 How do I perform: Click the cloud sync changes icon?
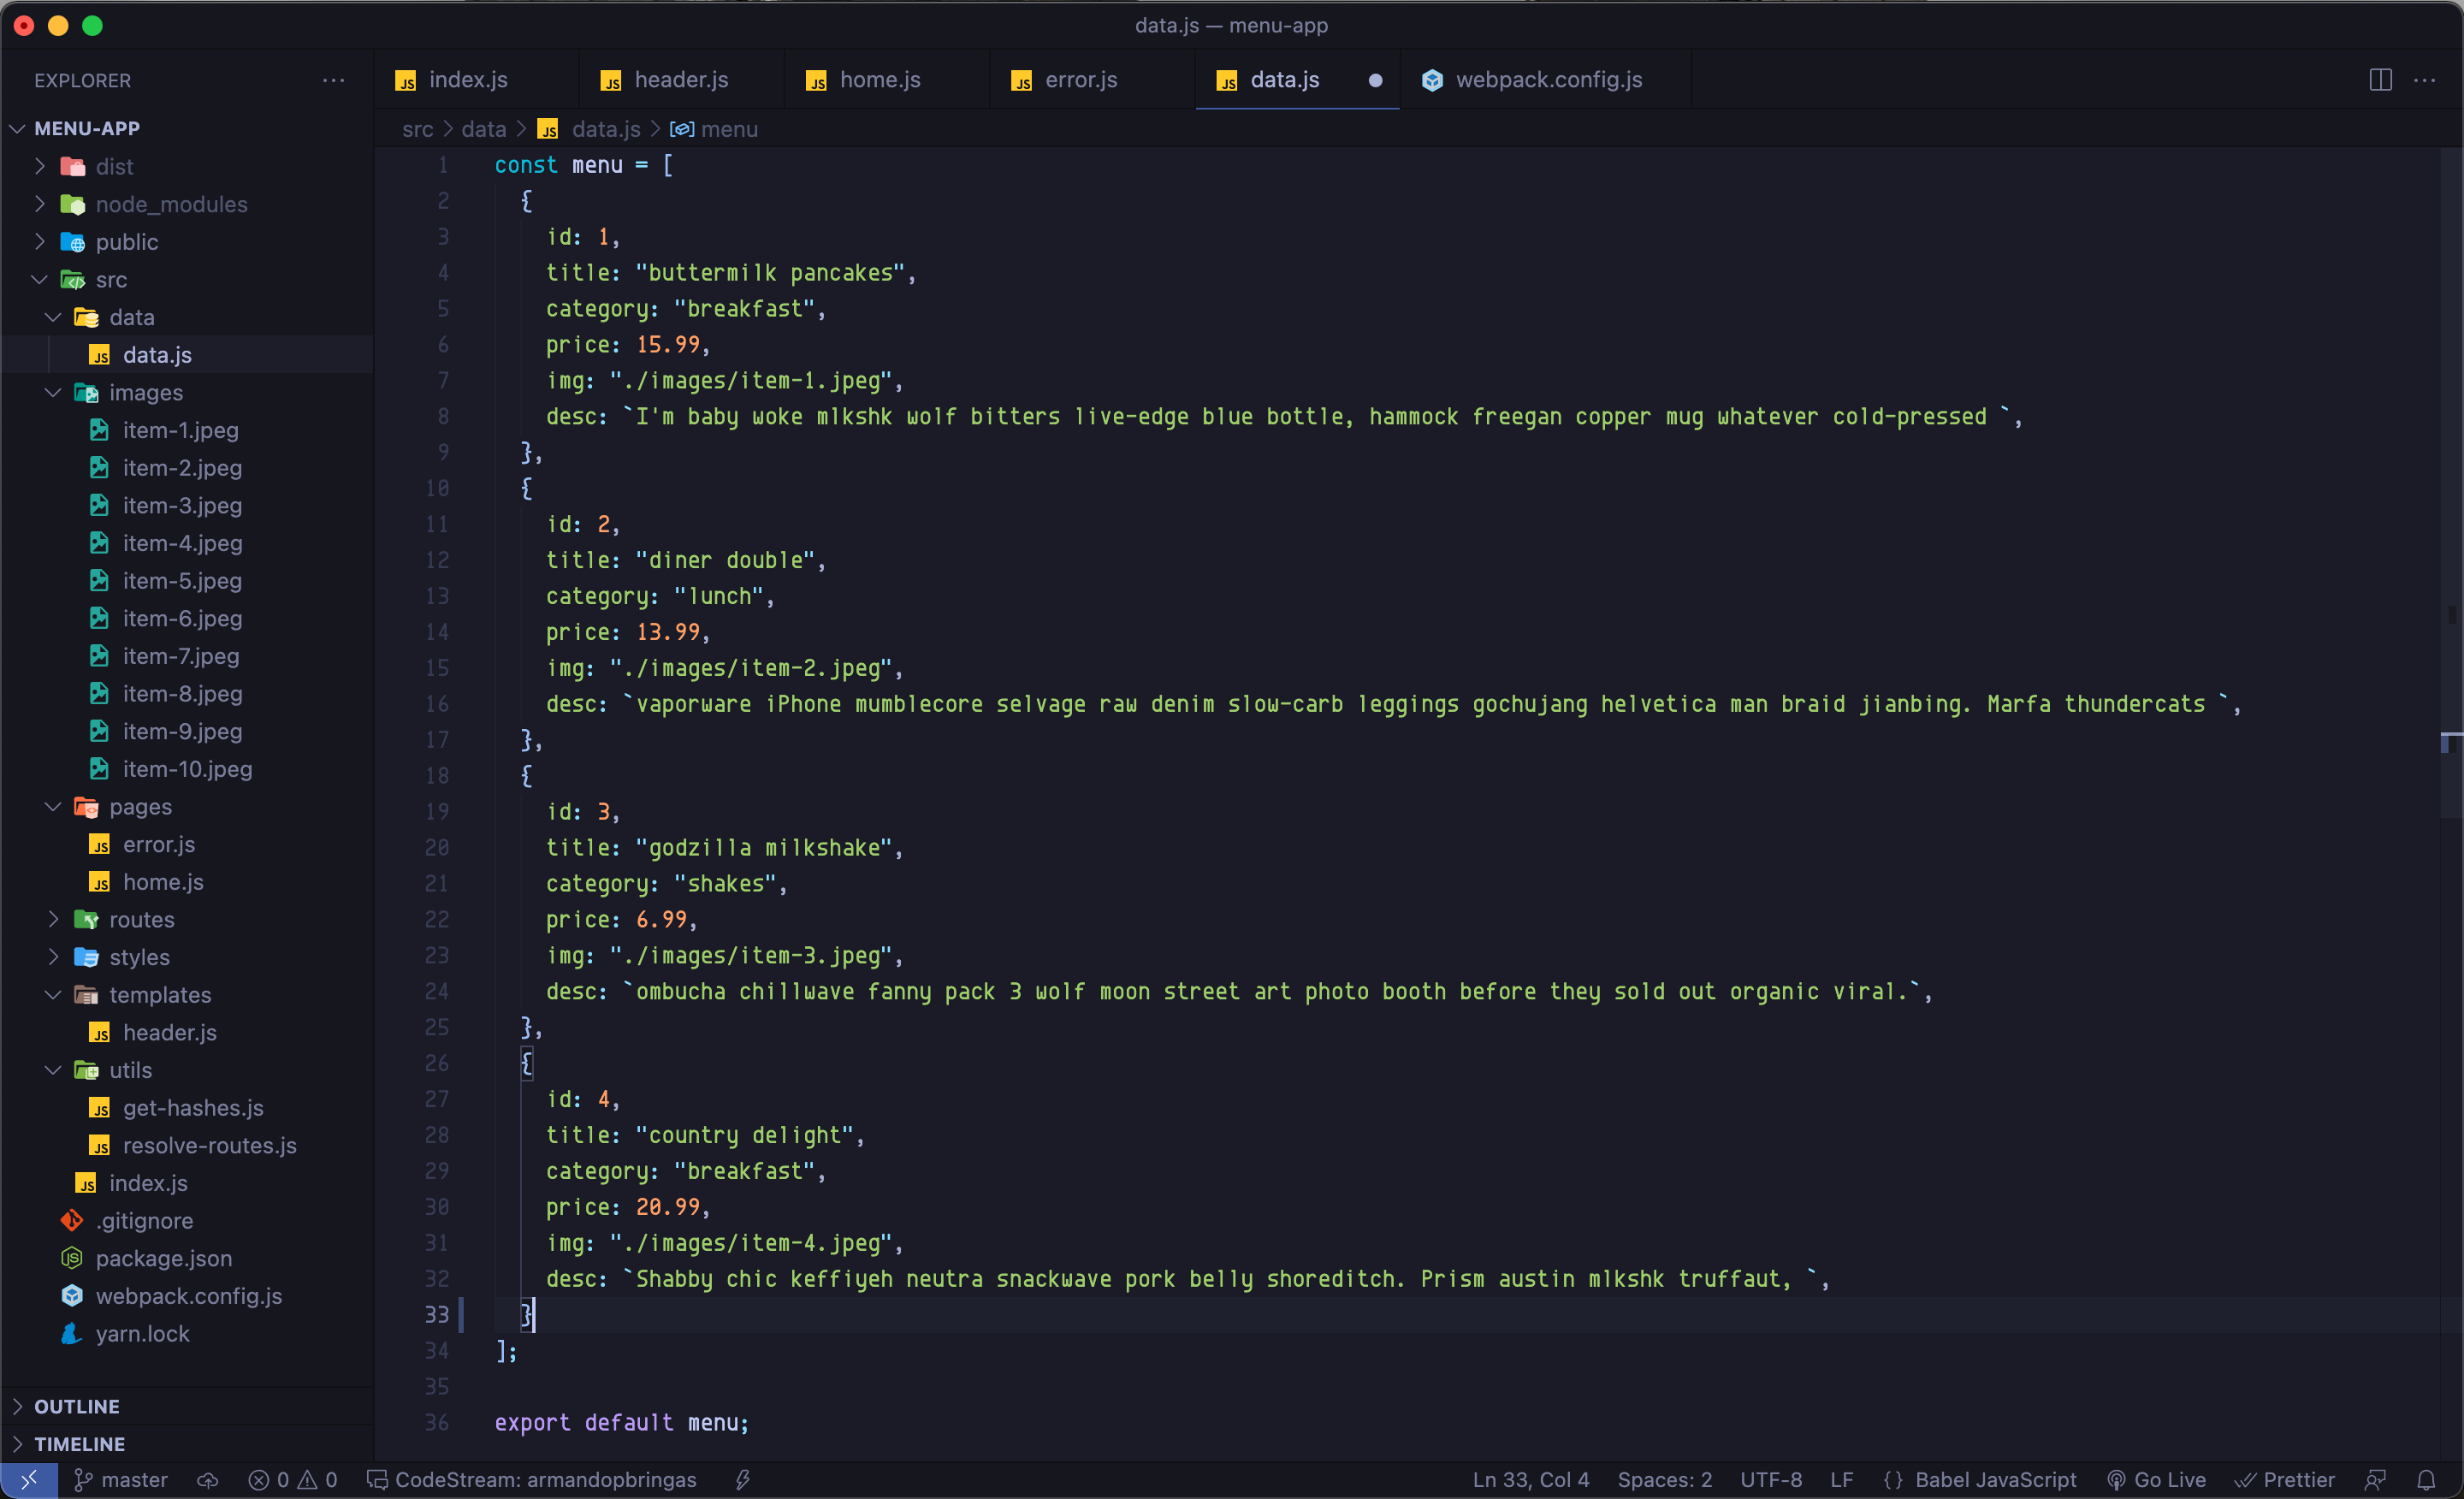click(x=208, y=1479)
